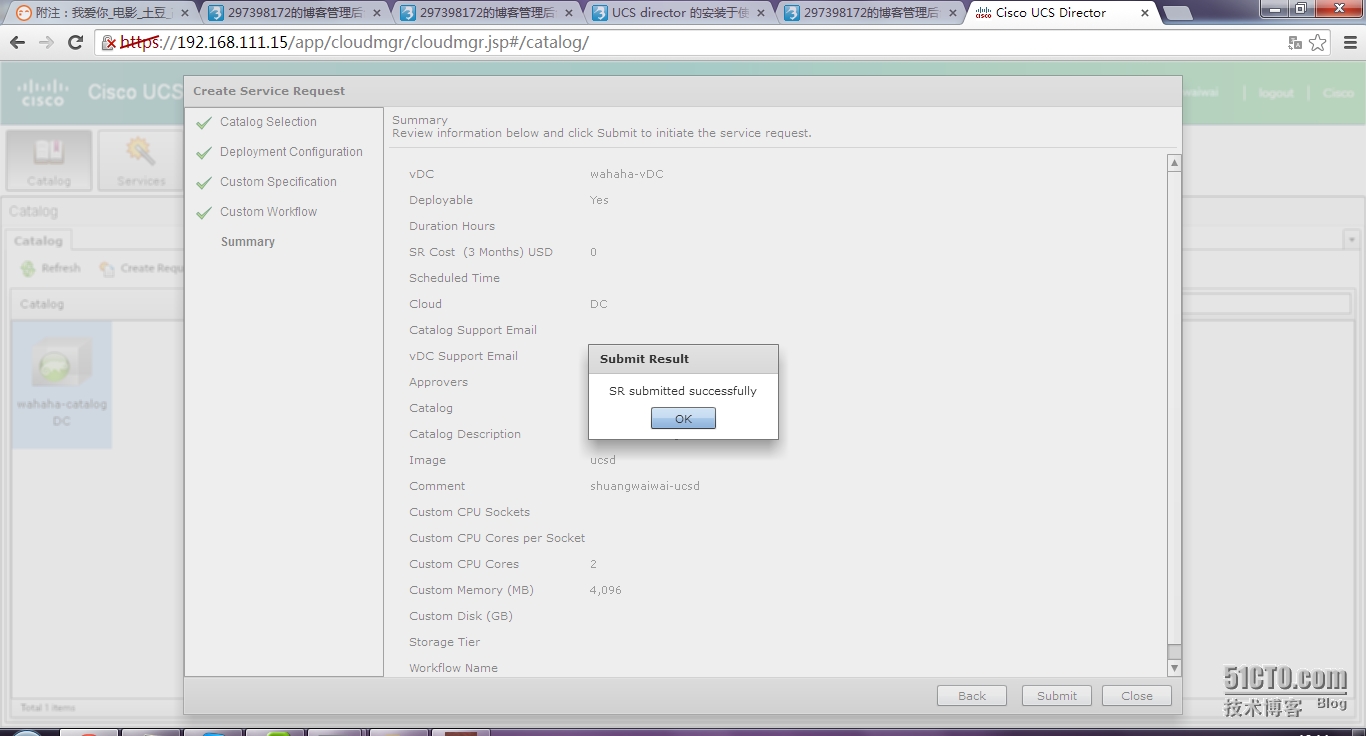
Task: Click the Custom Memory value 4,096
Action: point(605,590)
